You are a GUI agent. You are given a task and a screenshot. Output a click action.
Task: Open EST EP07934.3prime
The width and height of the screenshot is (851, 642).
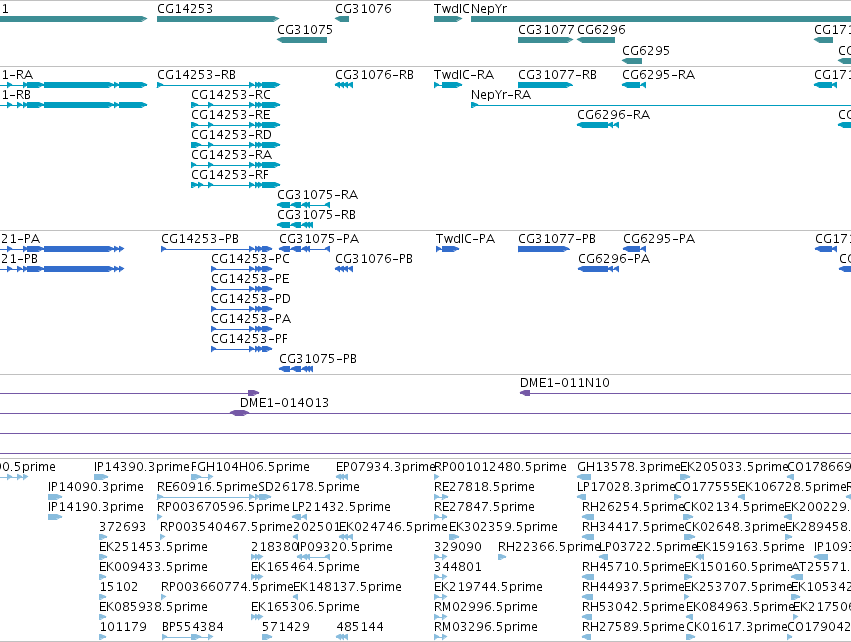coord(386,467)
